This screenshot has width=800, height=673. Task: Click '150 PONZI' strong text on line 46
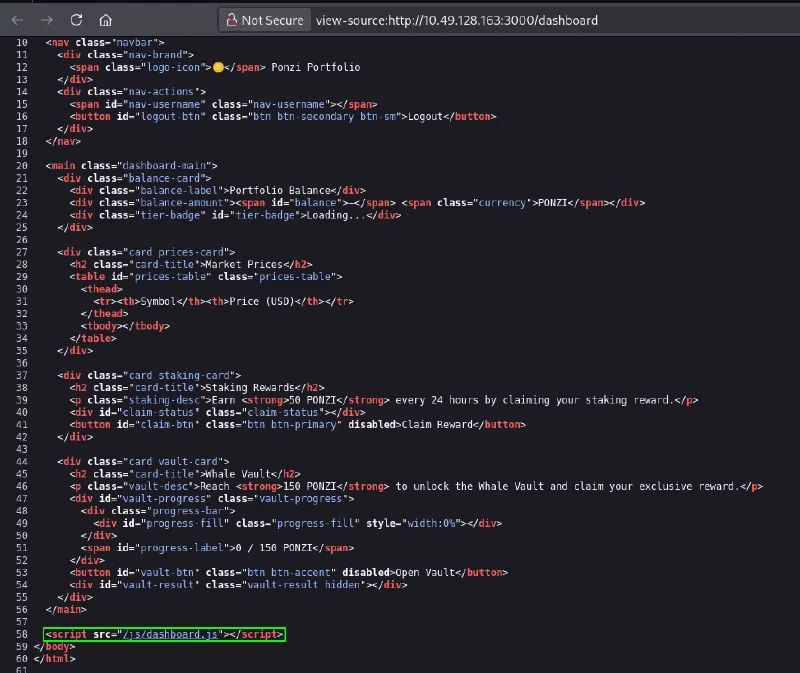(309, 486)
